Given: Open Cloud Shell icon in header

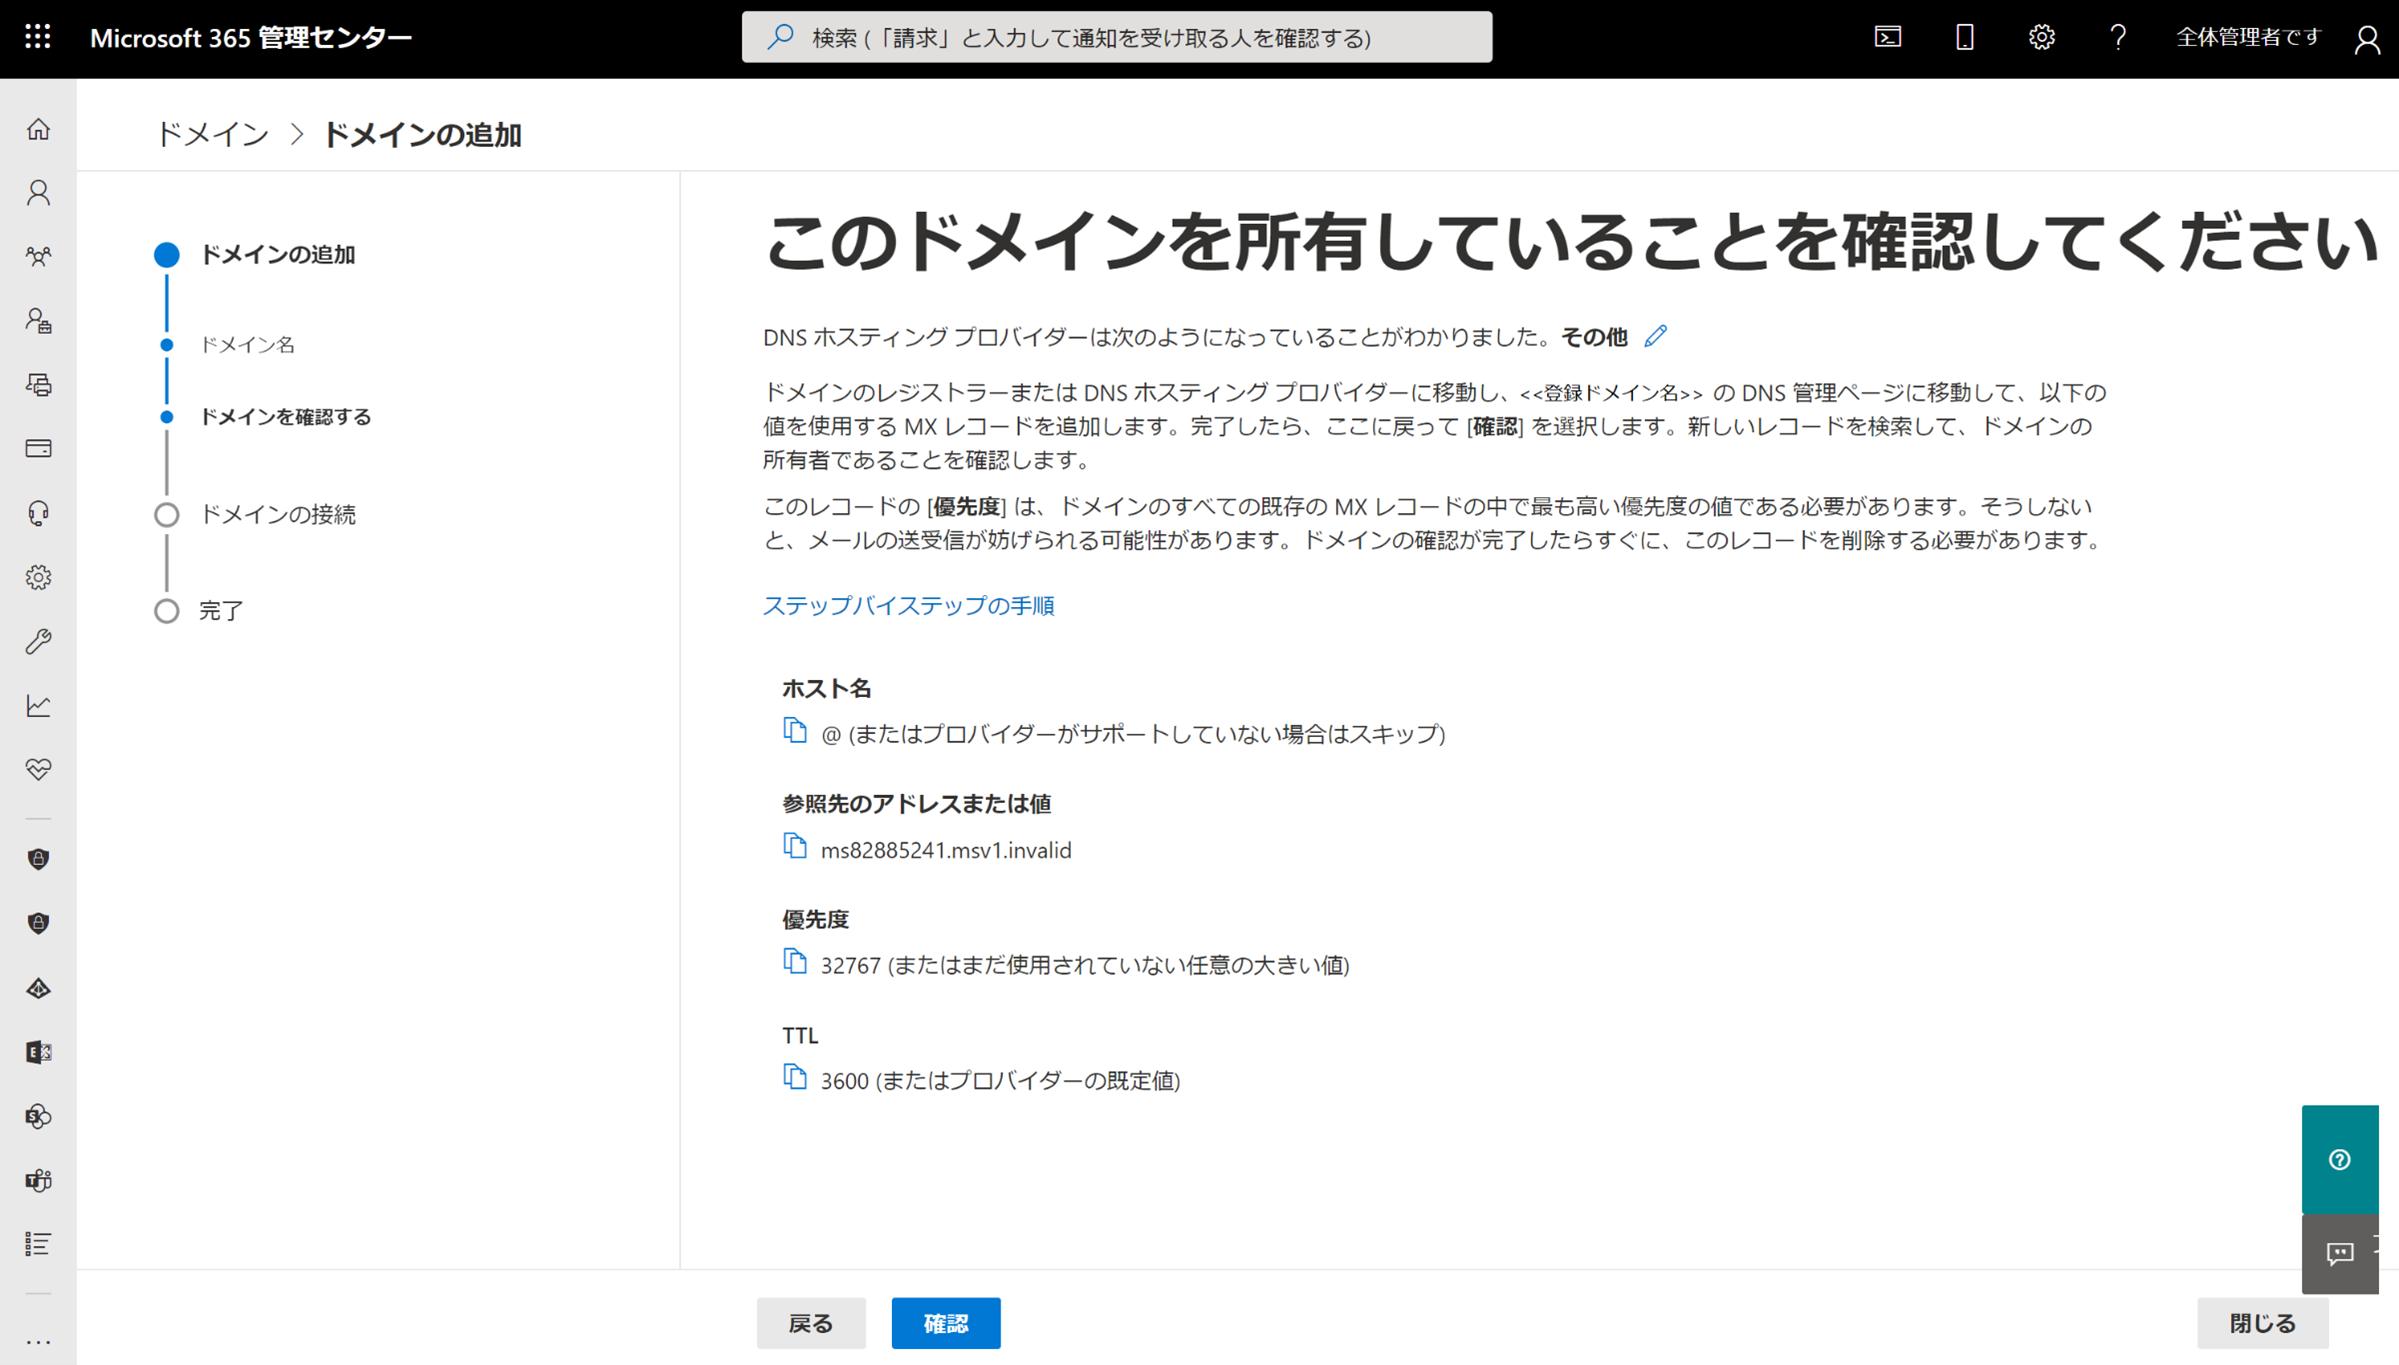Looking at the screenshot, I should coord(1888,37).
